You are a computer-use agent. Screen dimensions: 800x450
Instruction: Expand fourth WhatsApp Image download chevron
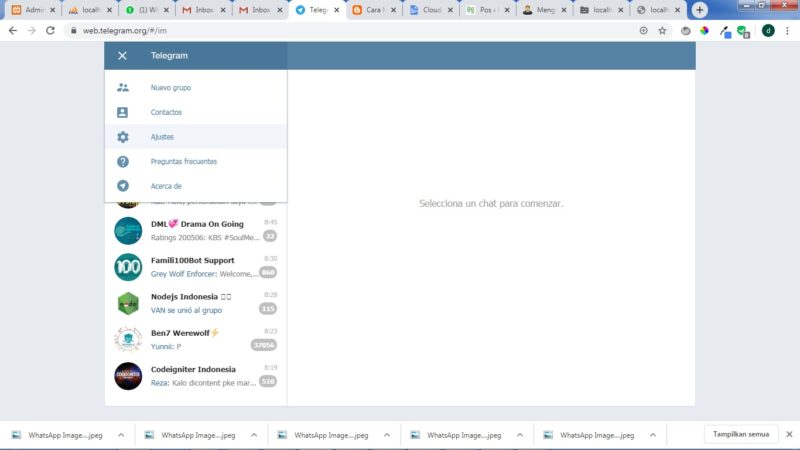pos(520,435)
